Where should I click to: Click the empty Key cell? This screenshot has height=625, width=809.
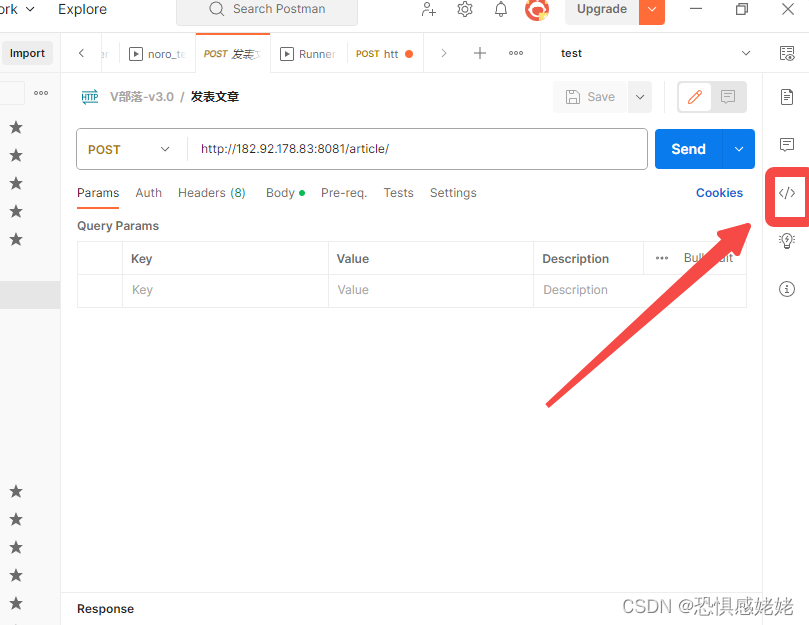click(225, 290)
